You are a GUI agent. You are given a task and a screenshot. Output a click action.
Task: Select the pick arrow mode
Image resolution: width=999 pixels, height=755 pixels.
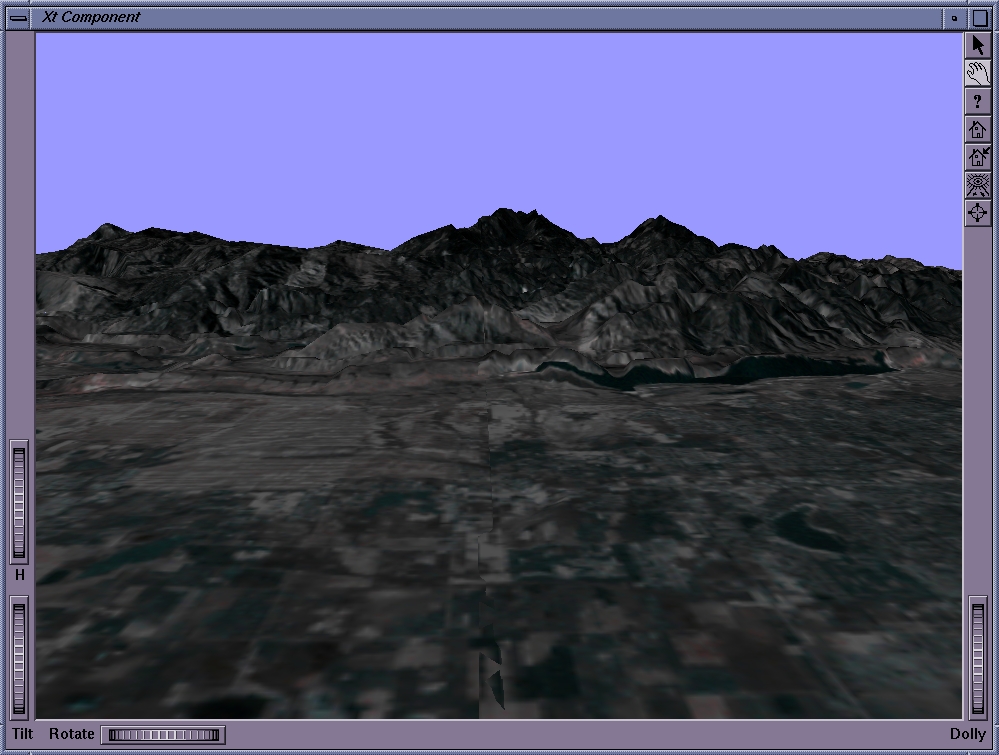977,45
